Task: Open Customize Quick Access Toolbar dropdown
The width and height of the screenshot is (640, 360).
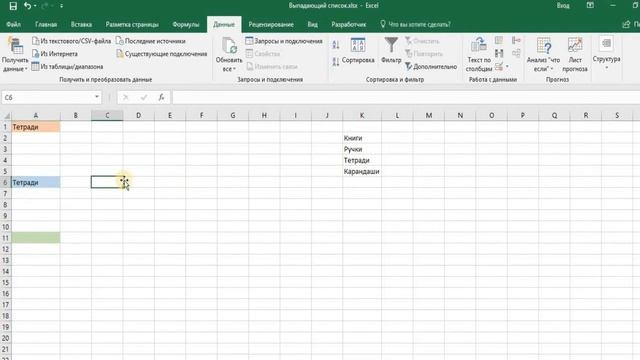Action: [x=61, y=6]
